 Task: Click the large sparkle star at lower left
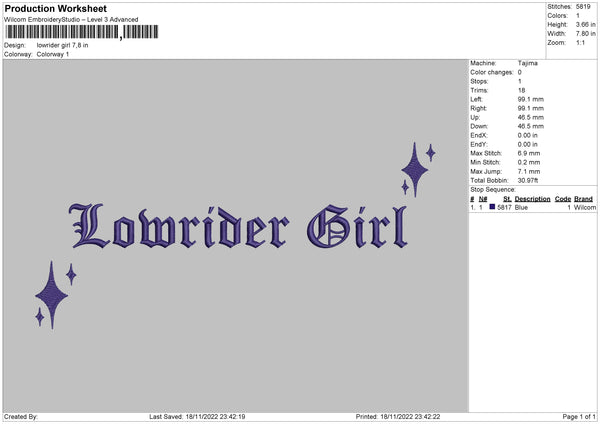coord(51,294)
